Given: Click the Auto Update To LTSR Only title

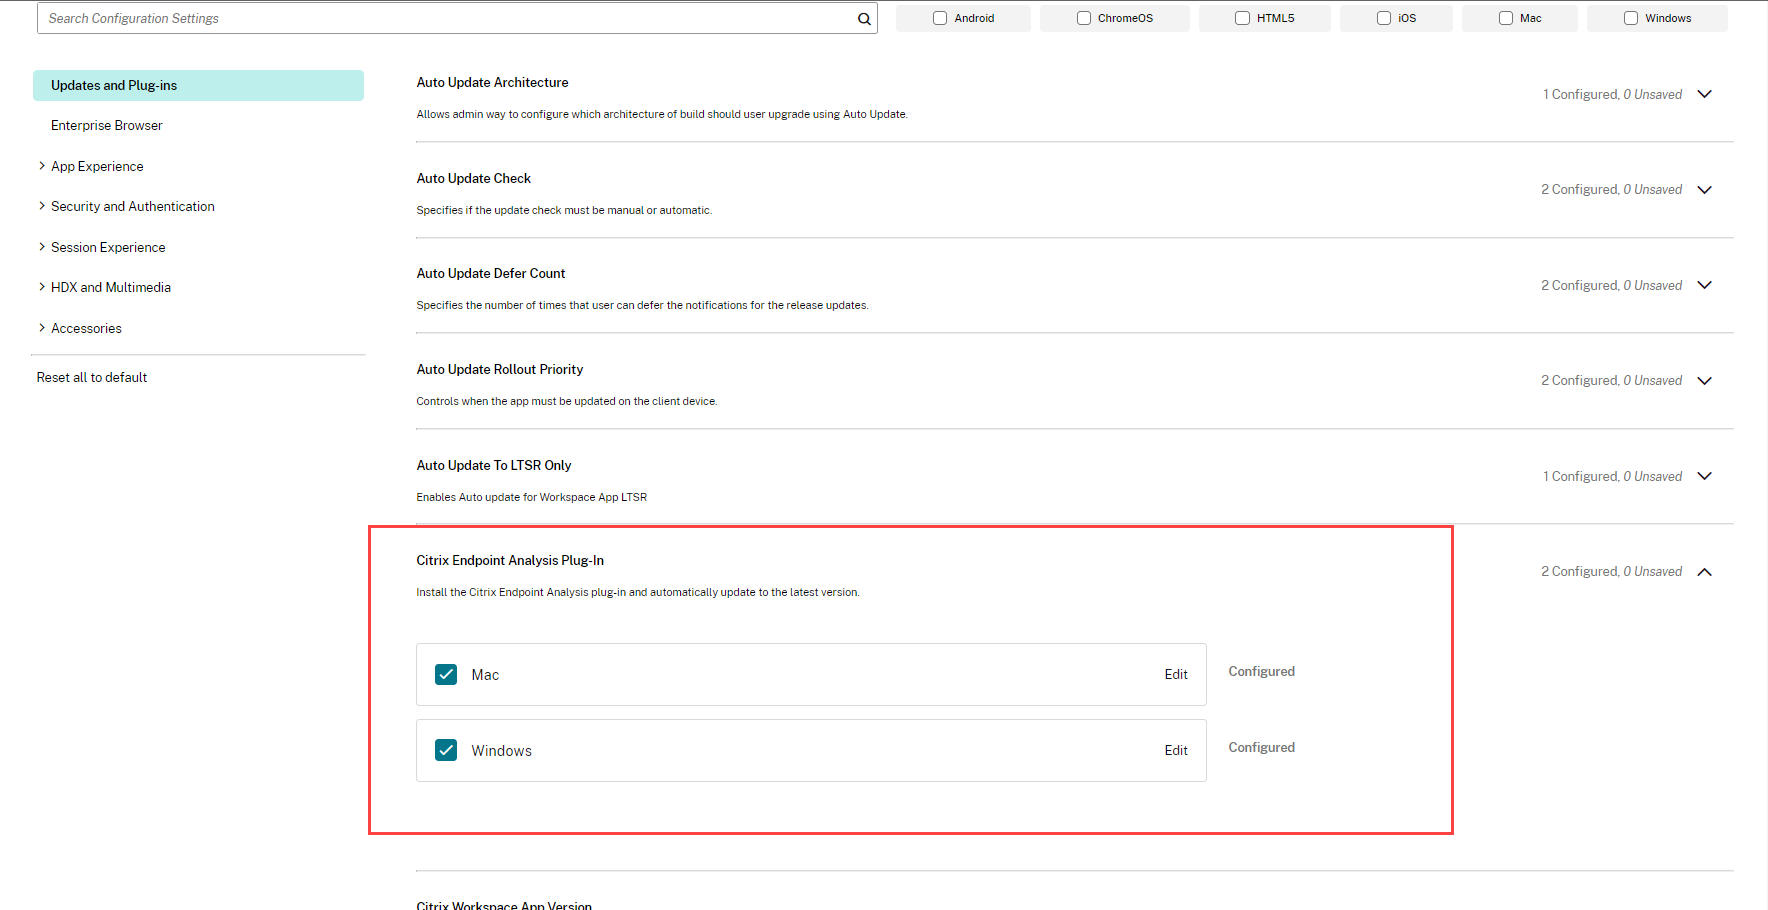Looking at the screenshot, I should pyautogui.click(x=494, y=466).
